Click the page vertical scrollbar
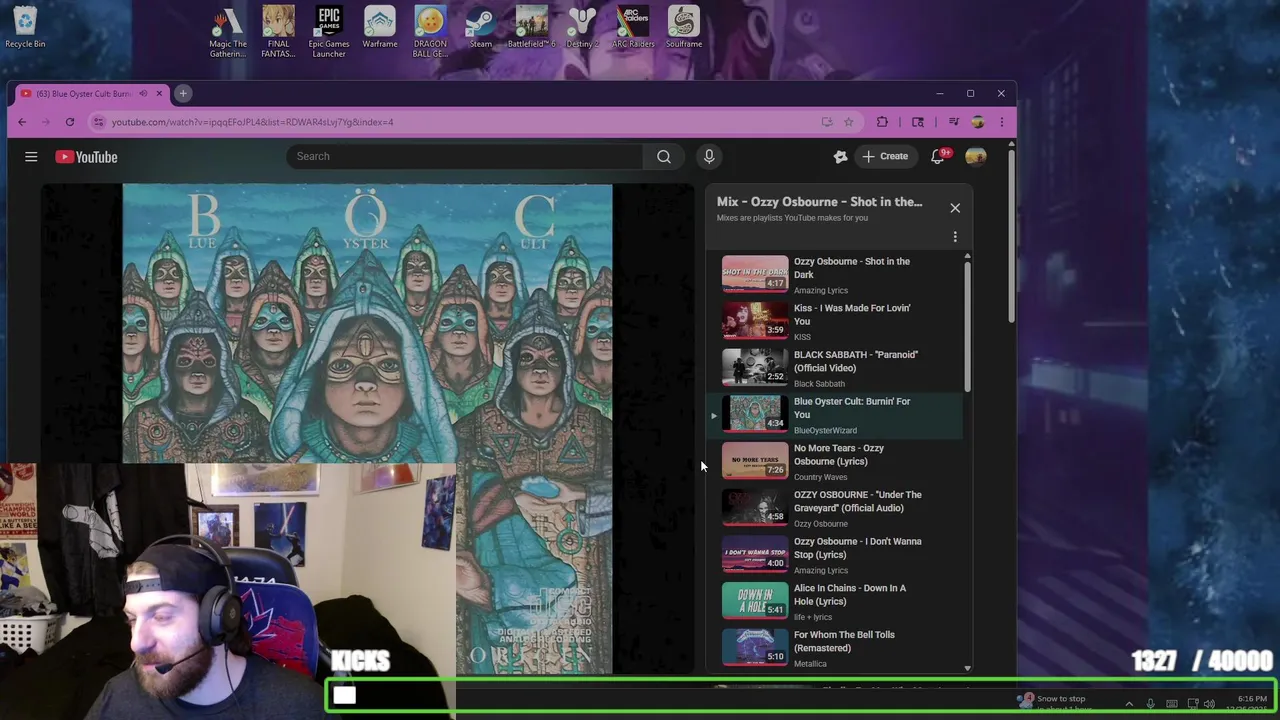Screen dimensions: 1280x720 tap(1011, 236)
